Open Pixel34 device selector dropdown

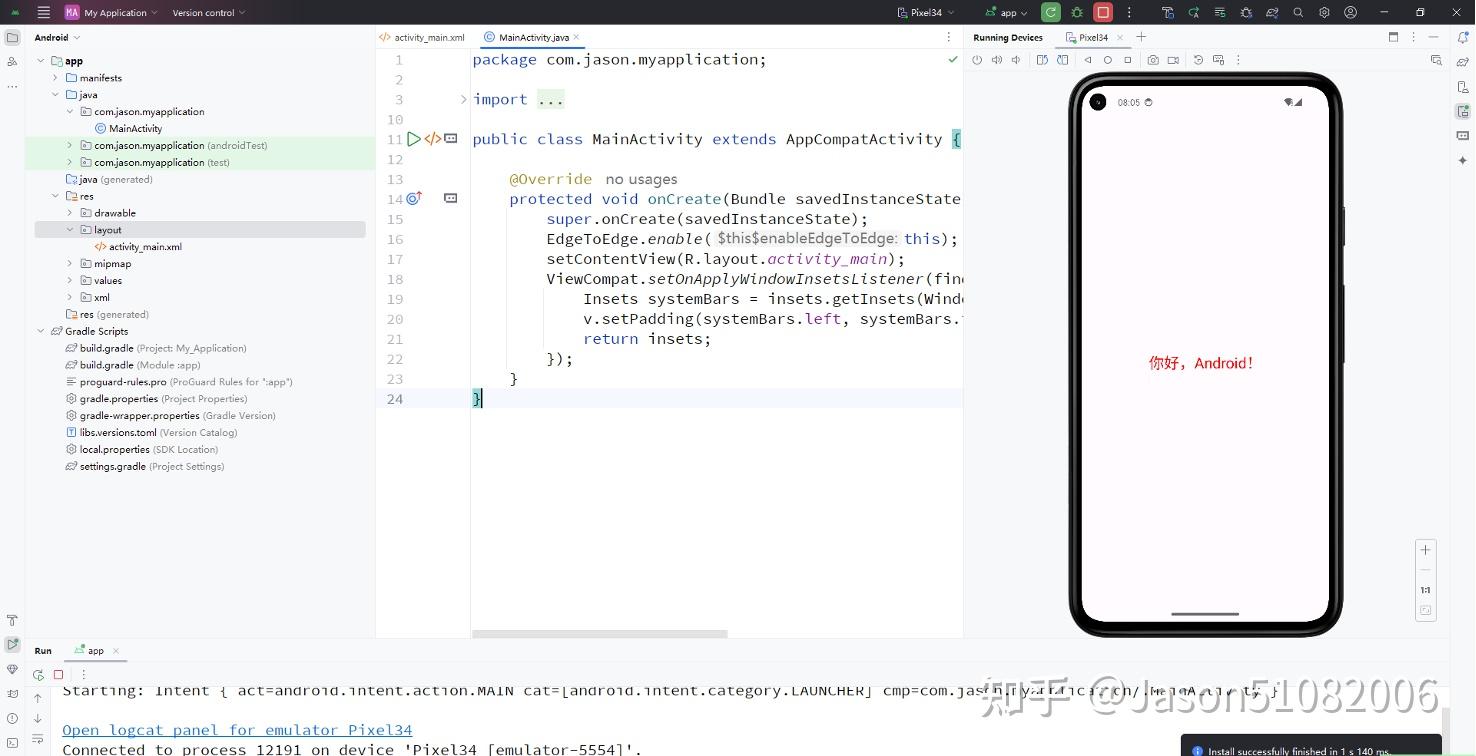(x=925, y=12)
